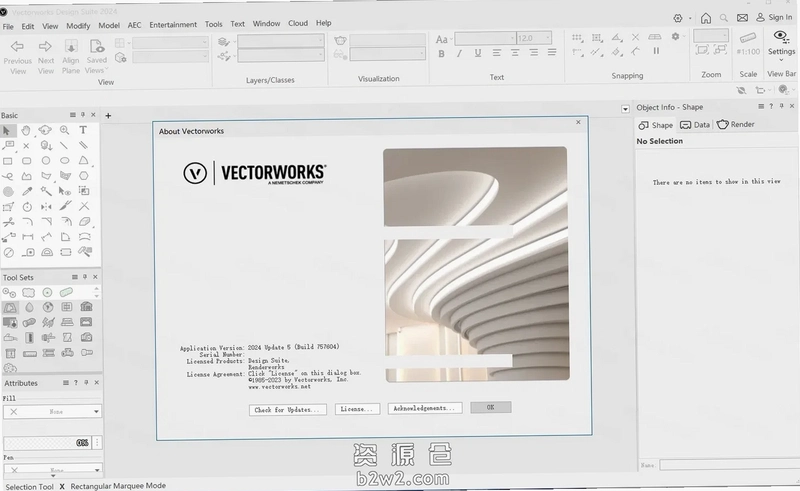The width and height of the screenshot is (800, 491).
Task: Open the File menu
Action: point(8,26)
